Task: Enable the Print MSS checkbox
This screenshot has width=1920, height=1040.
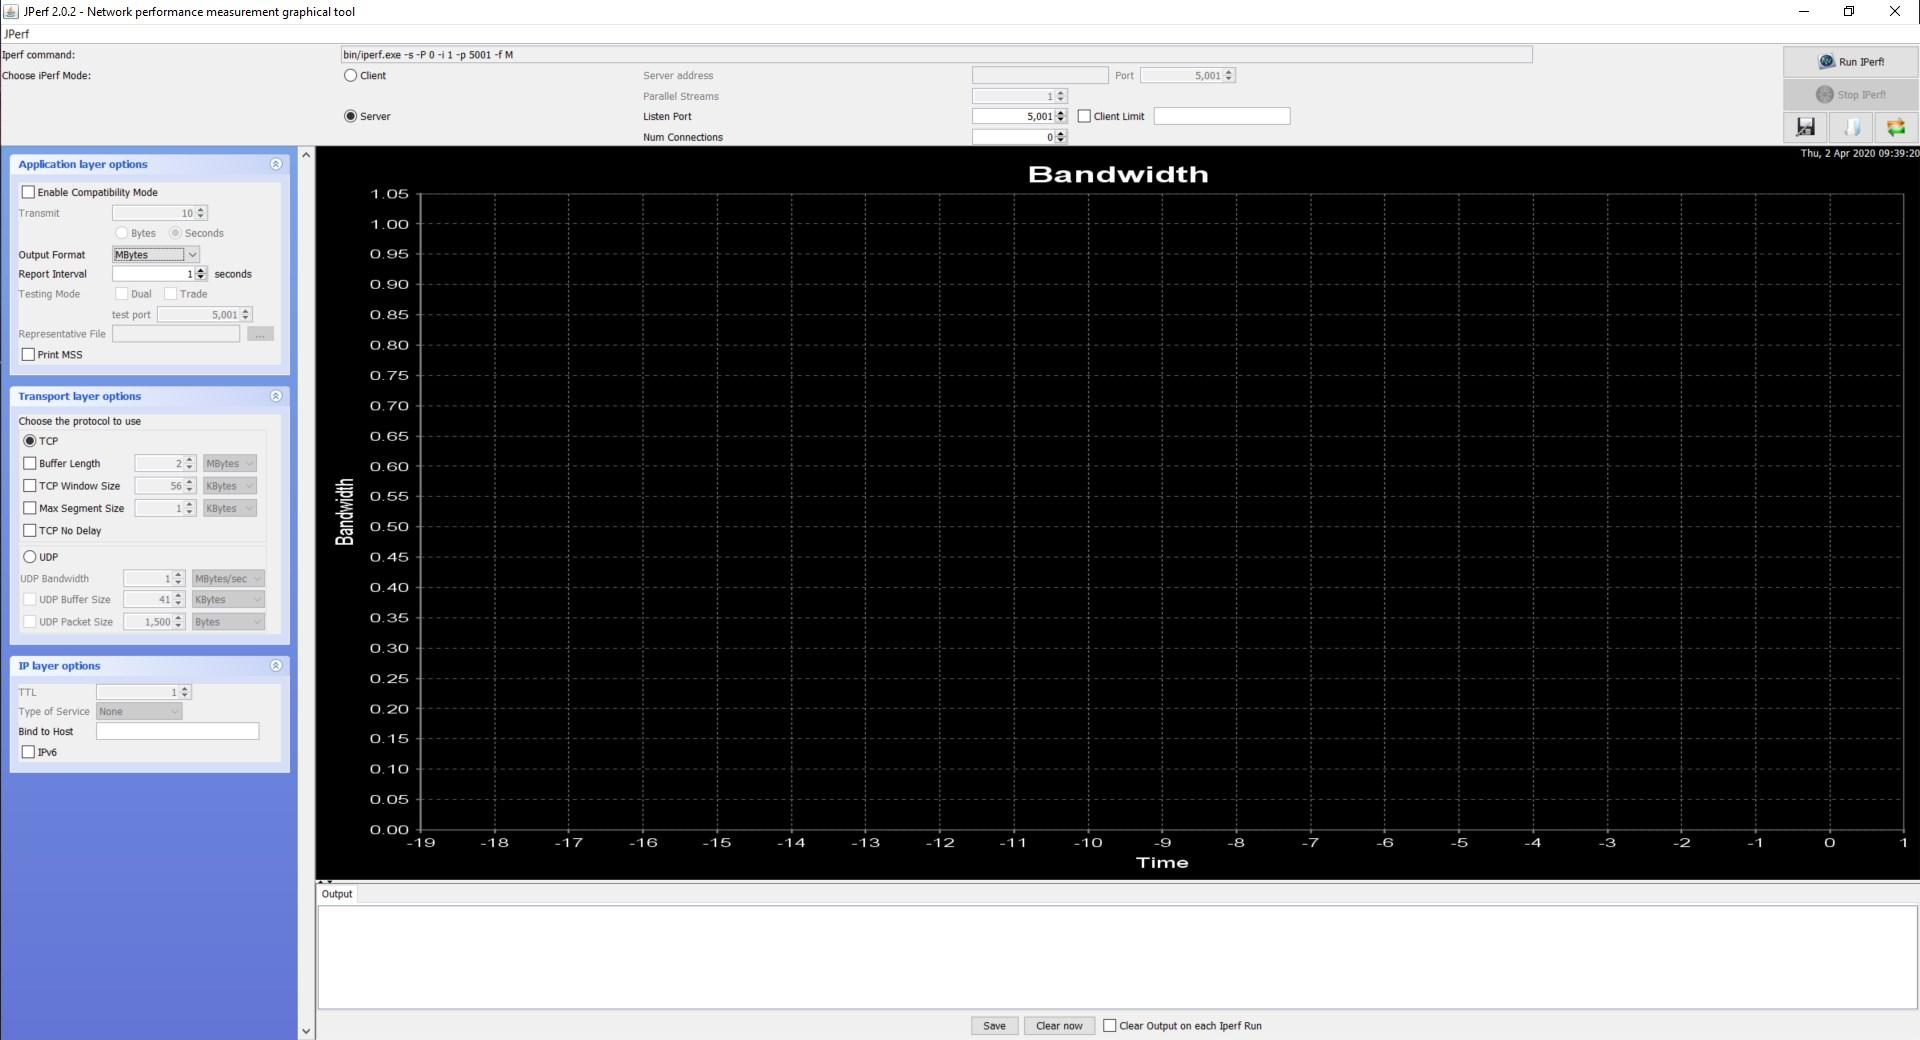Action: 28,355
